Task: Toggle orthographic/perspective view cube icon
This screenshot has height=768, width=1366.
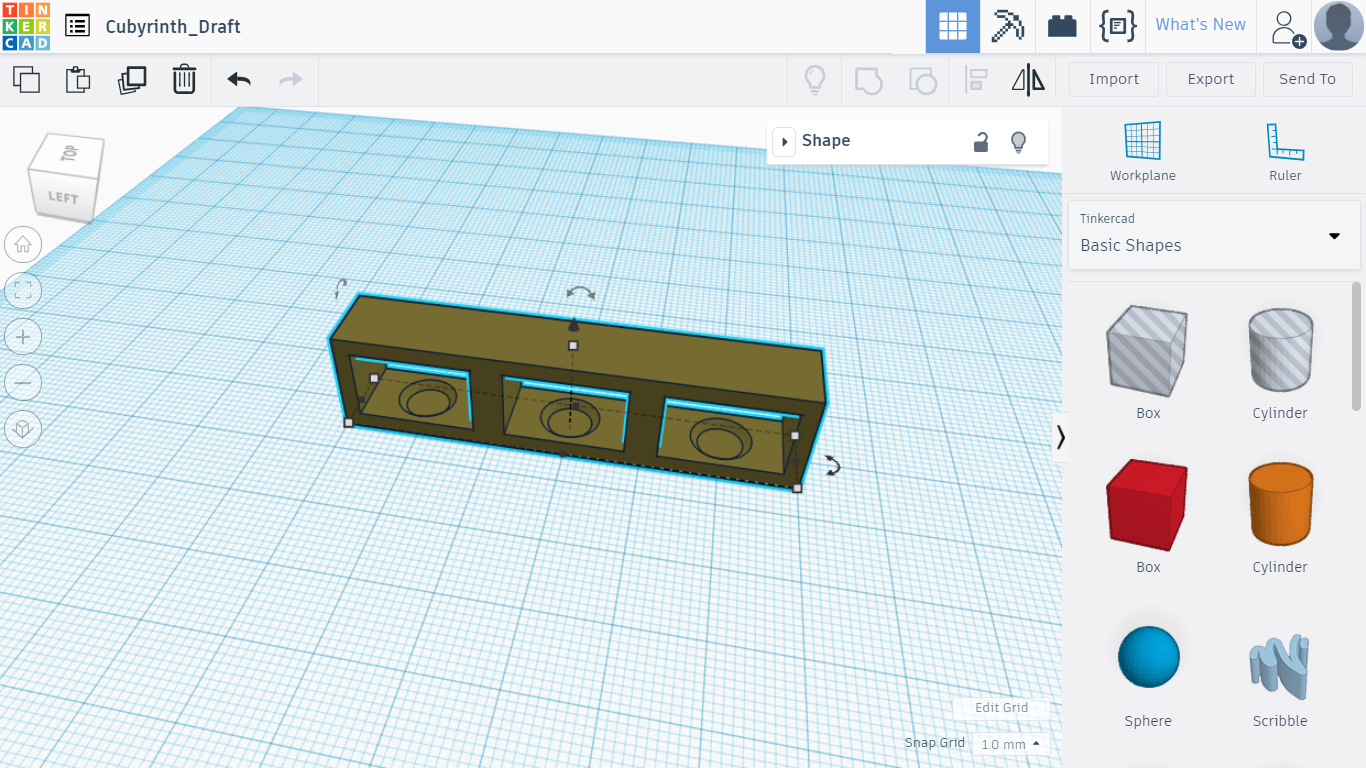Action: pos(23,430)
